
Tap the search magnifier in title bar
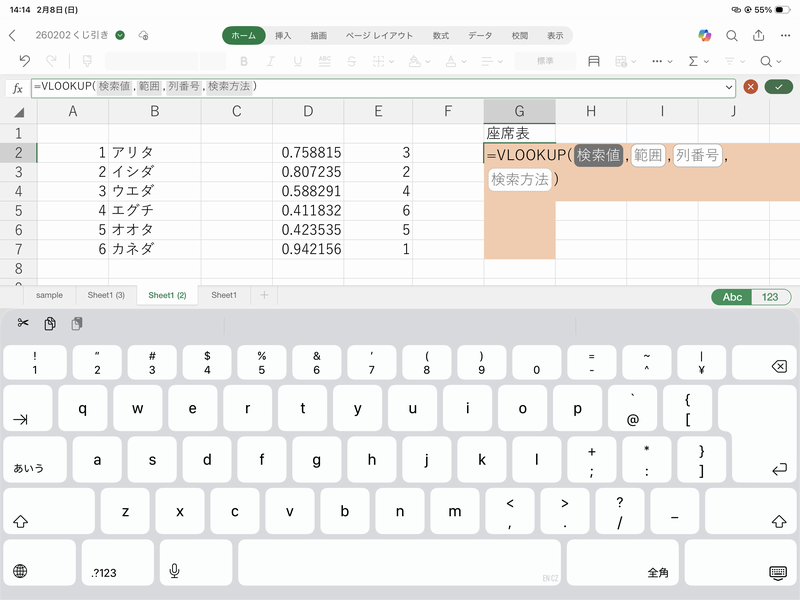[732, 35]
